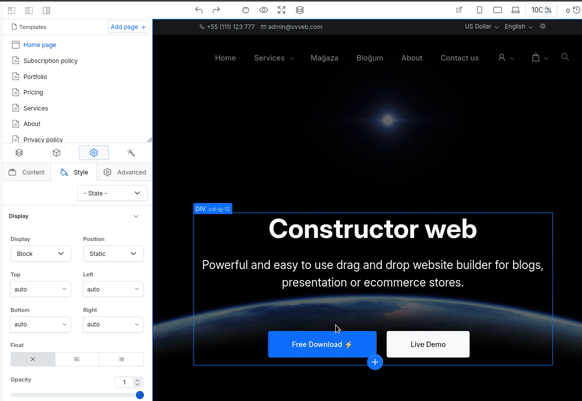The image size is (582, 401).
Task: Set float to left alignment
Action: (77, 359)
